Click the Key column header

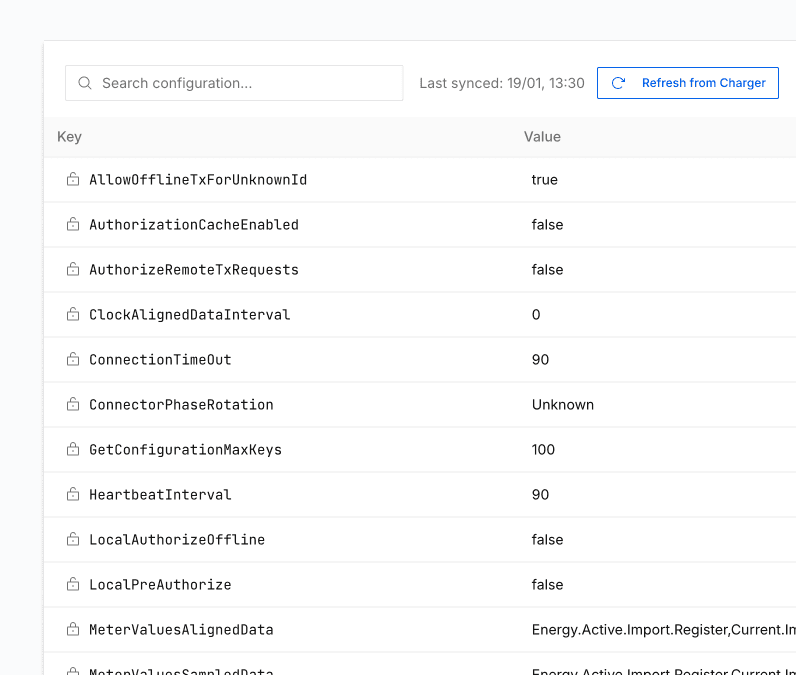pyautogui.click(x=70, y=137)
